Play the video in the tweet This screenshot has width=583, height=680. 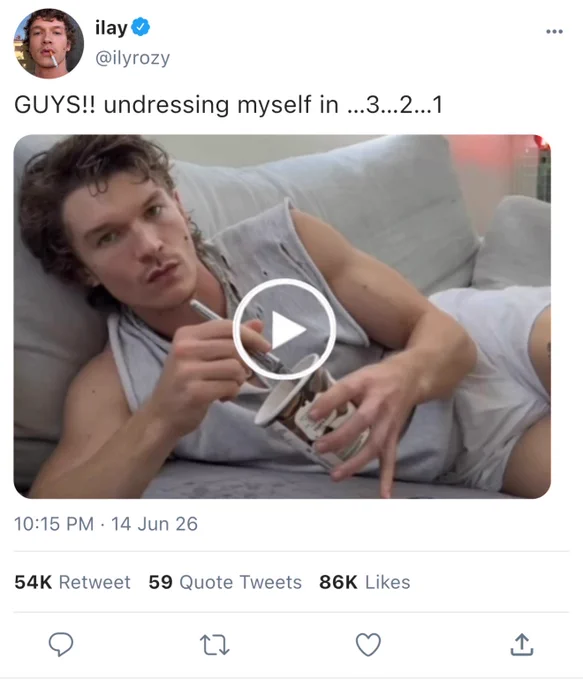pos(285,329)
